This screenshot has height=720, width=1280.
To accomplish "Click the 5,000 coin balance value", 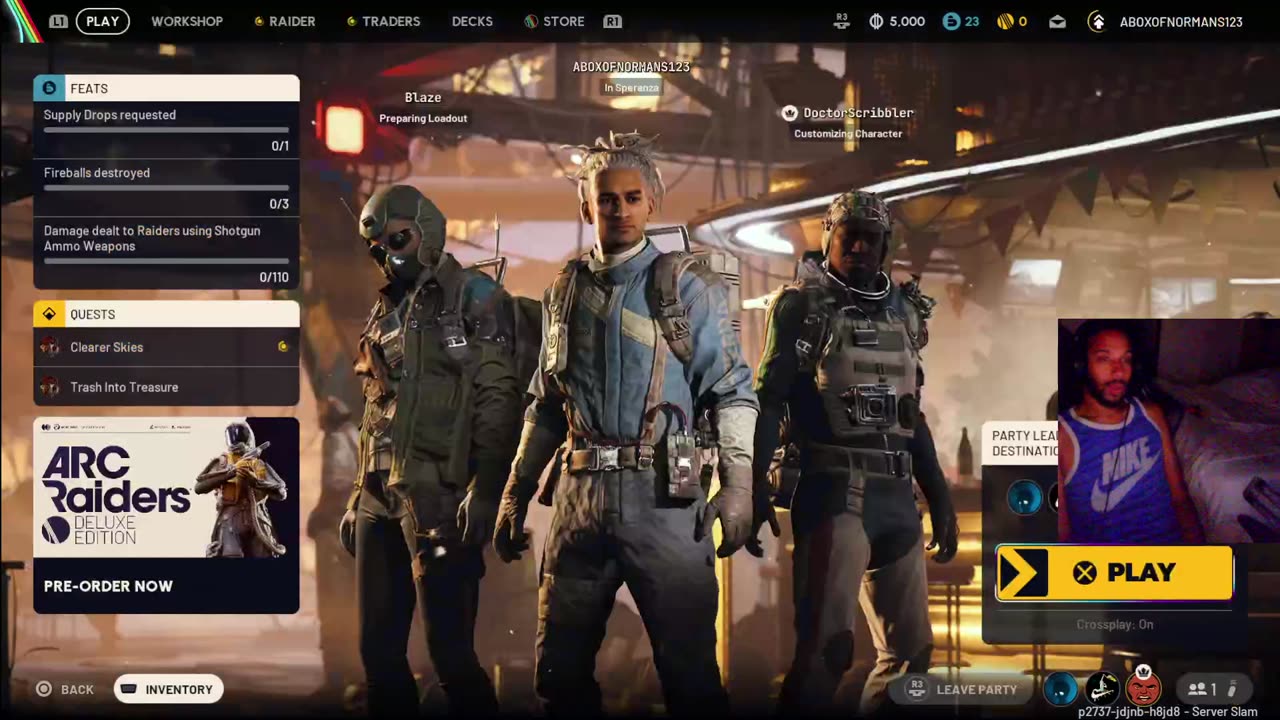I will (x=907, y=21).
